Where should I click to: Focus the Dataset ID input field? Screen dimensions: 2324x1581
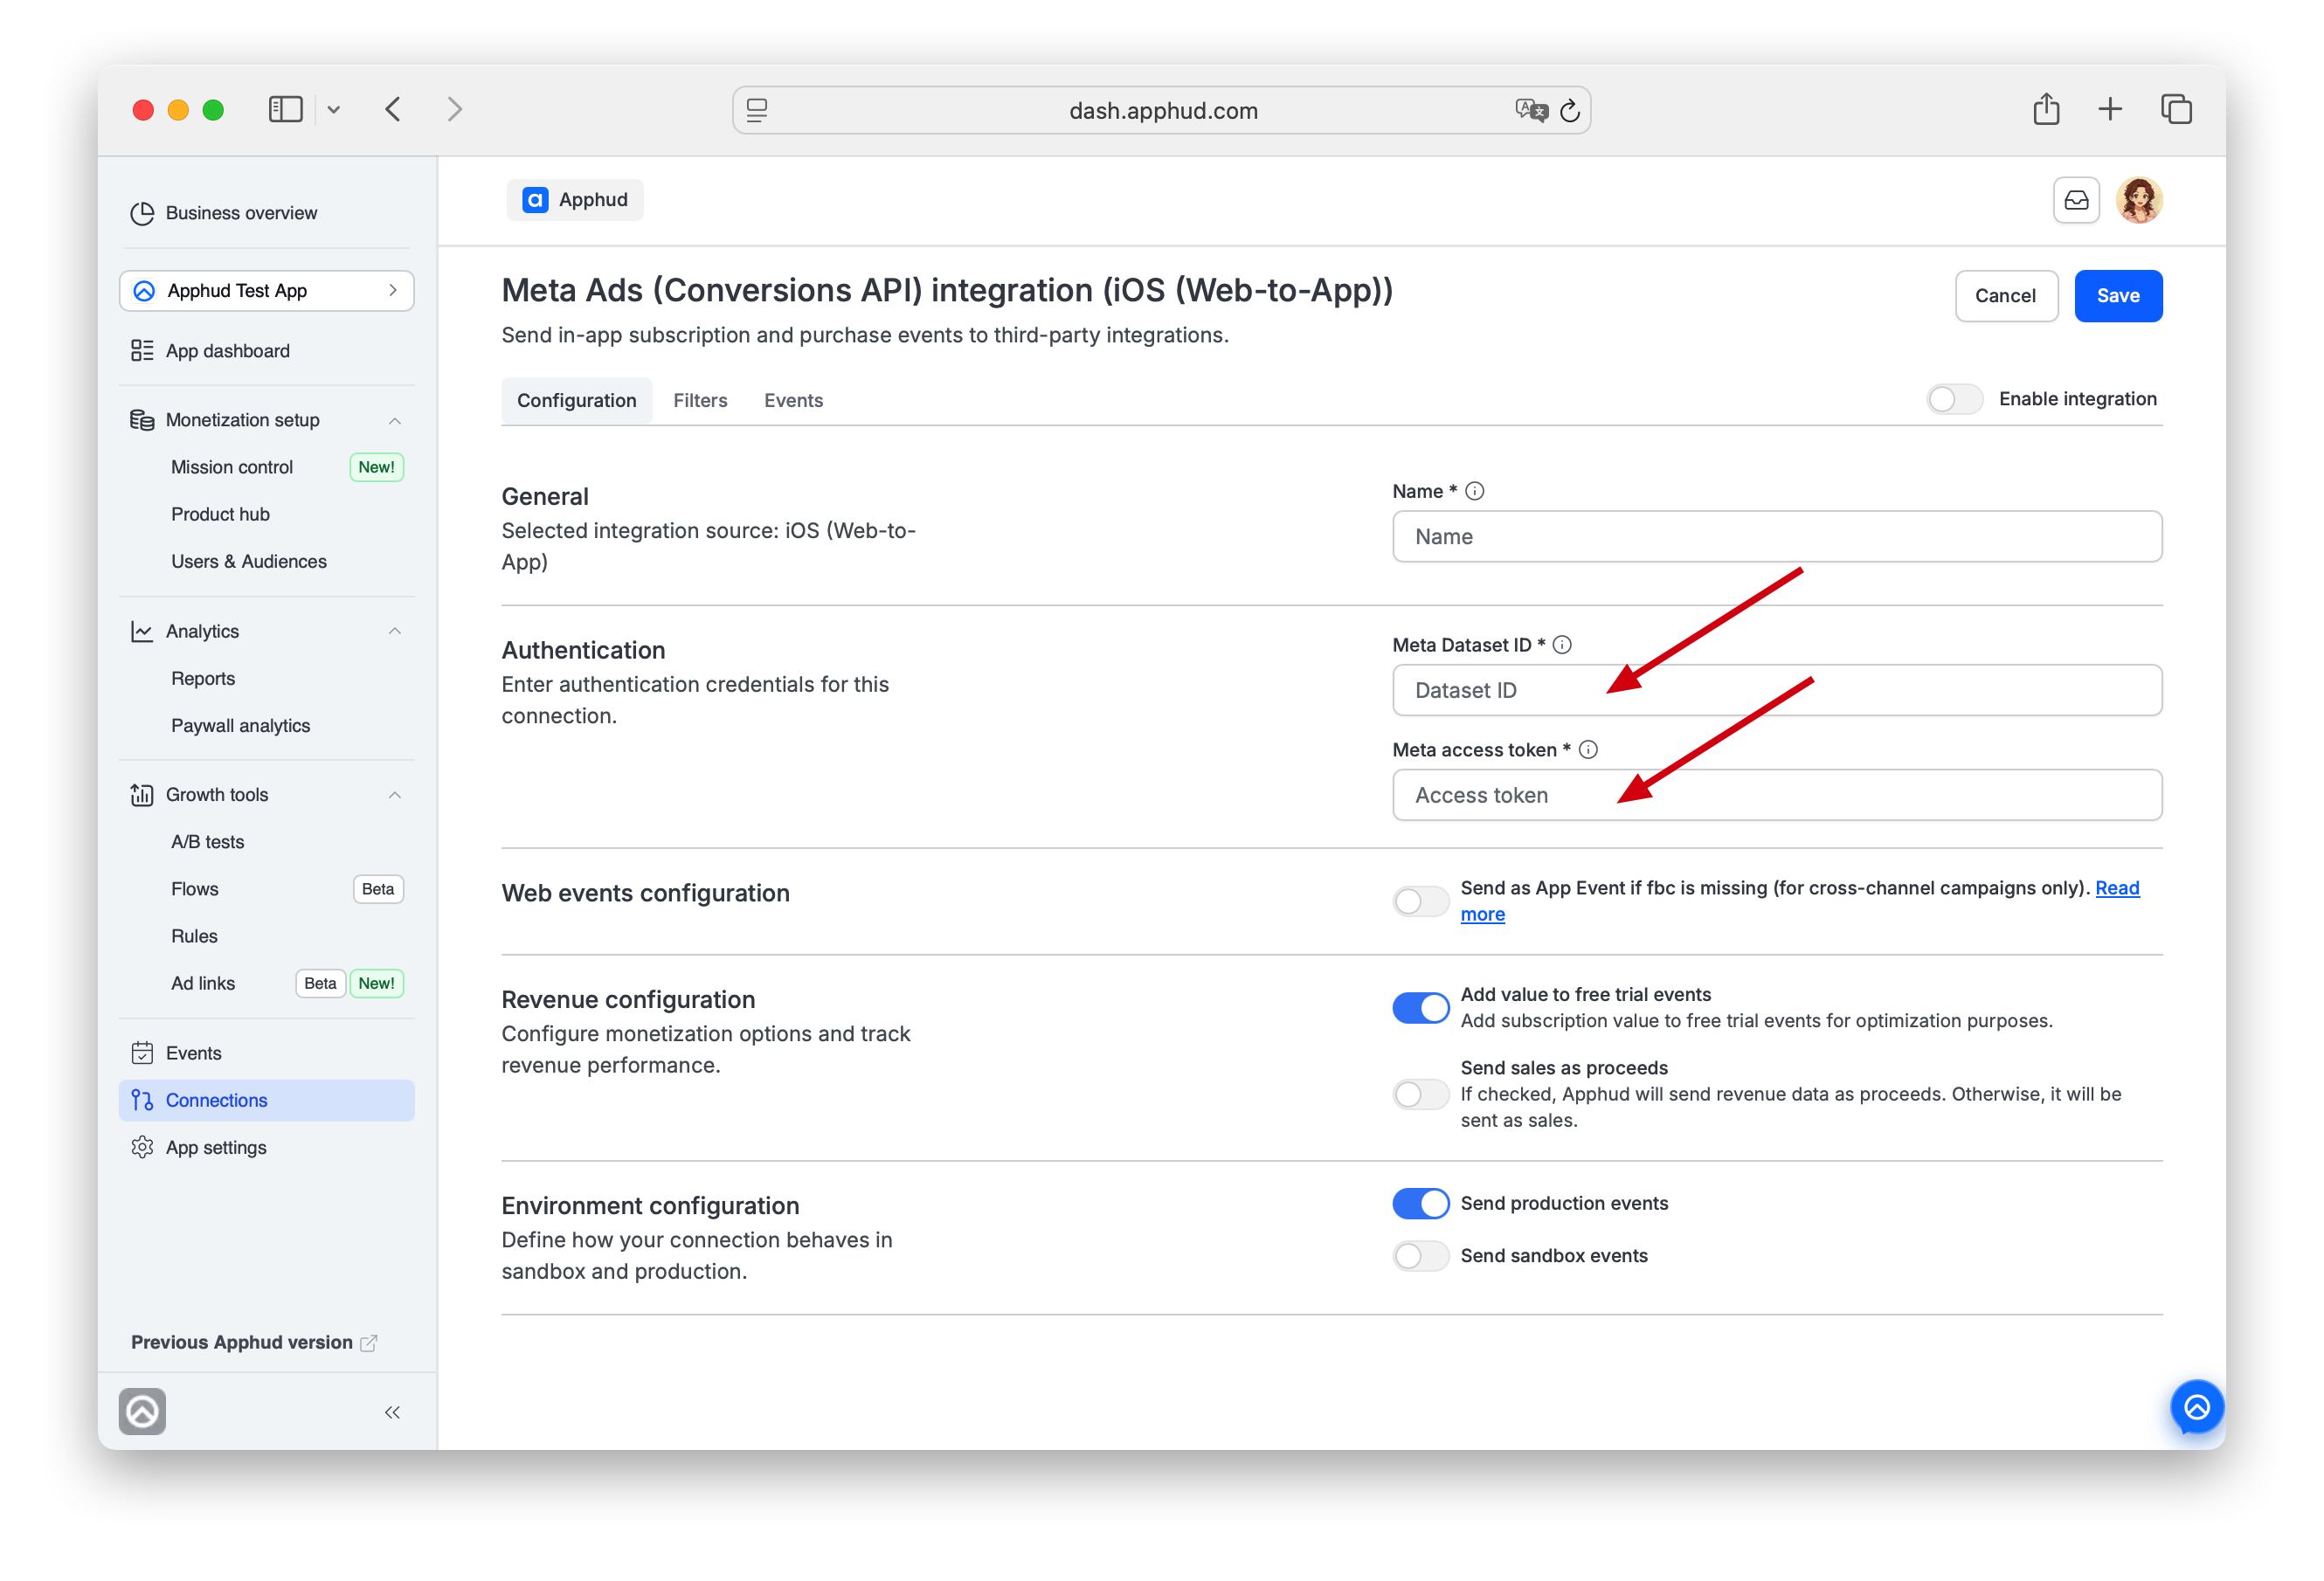pos(1777,690)
